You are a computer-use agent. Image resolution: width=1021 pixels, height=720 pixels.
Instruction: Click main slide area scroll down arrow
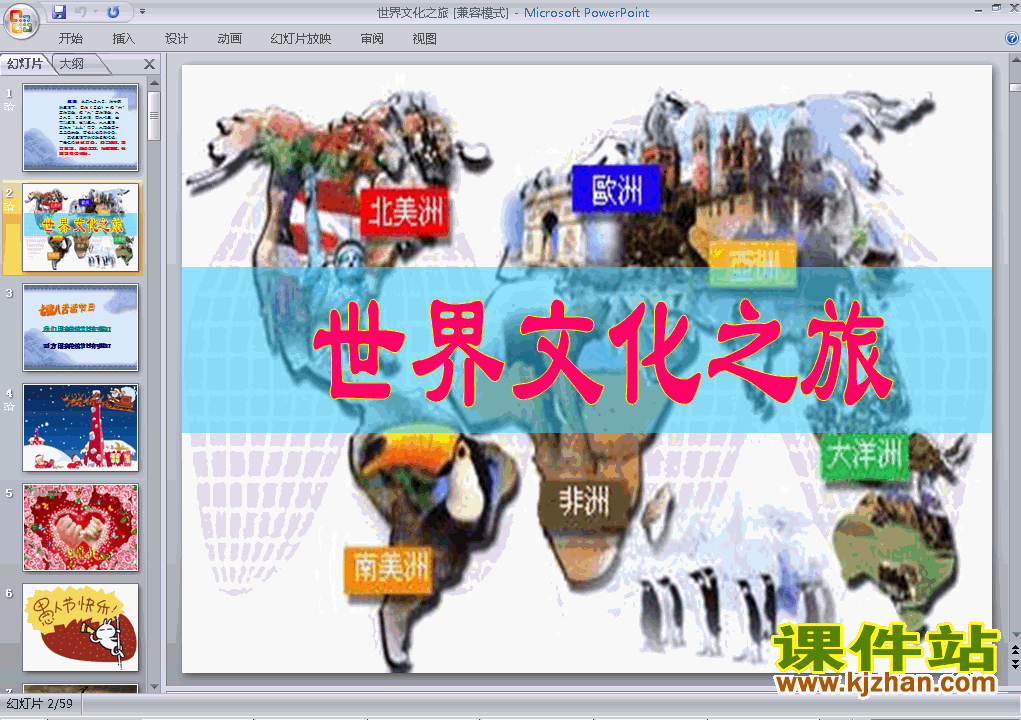(1015, 635)
